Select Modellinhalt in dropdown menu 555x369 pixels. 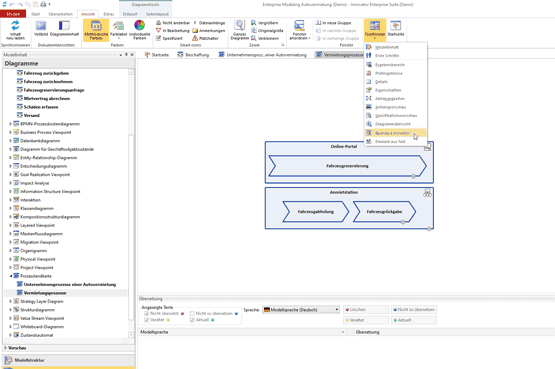coord(395,47)
